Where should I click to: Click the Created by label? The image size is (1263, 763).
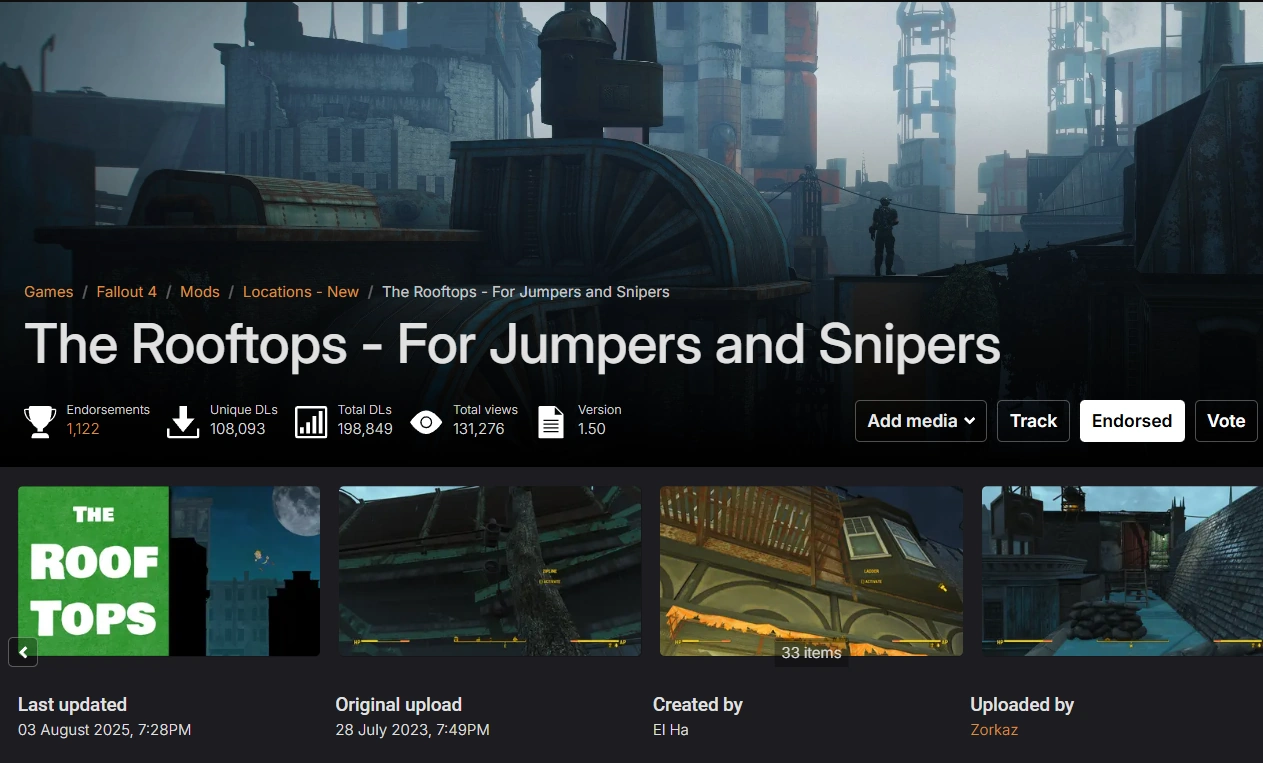[x=698, y=705]
